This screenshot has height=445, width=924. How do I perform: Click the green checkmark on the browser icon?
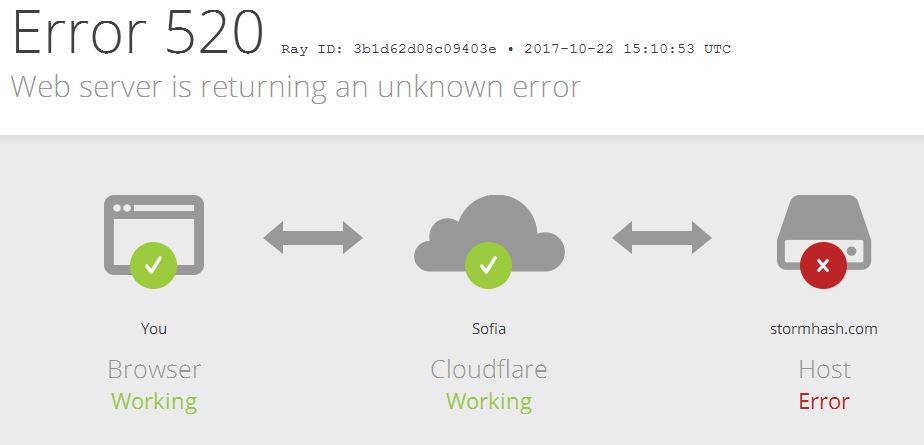click(153, 266)
